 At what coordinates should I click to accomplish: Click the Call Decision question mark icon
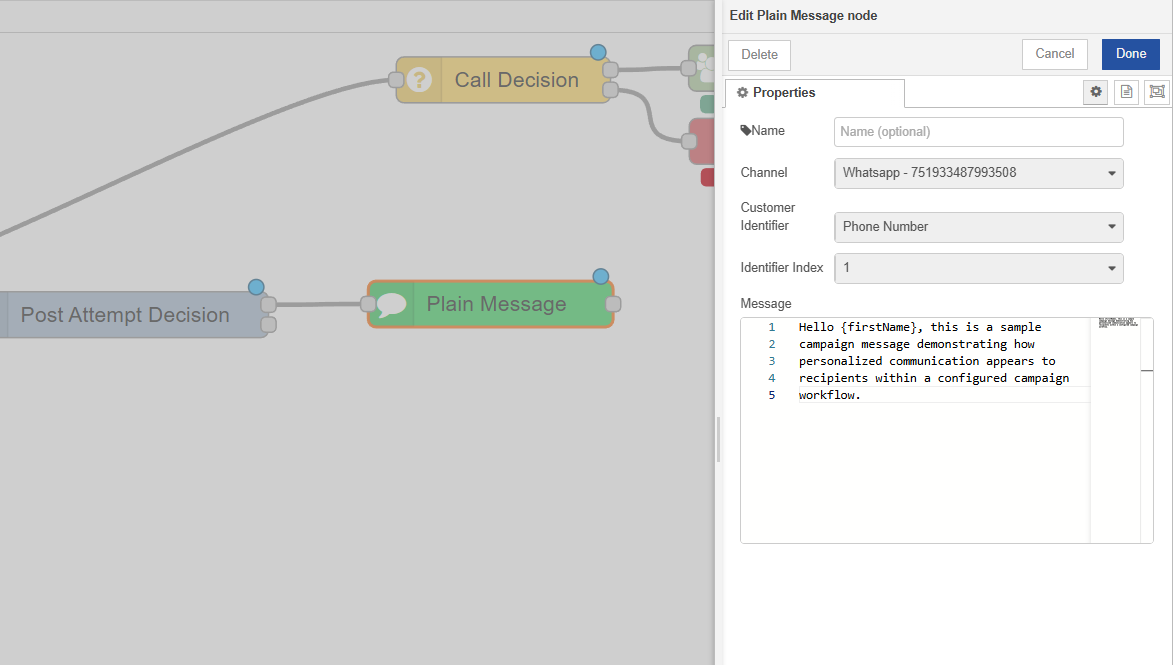pos(421,80)
